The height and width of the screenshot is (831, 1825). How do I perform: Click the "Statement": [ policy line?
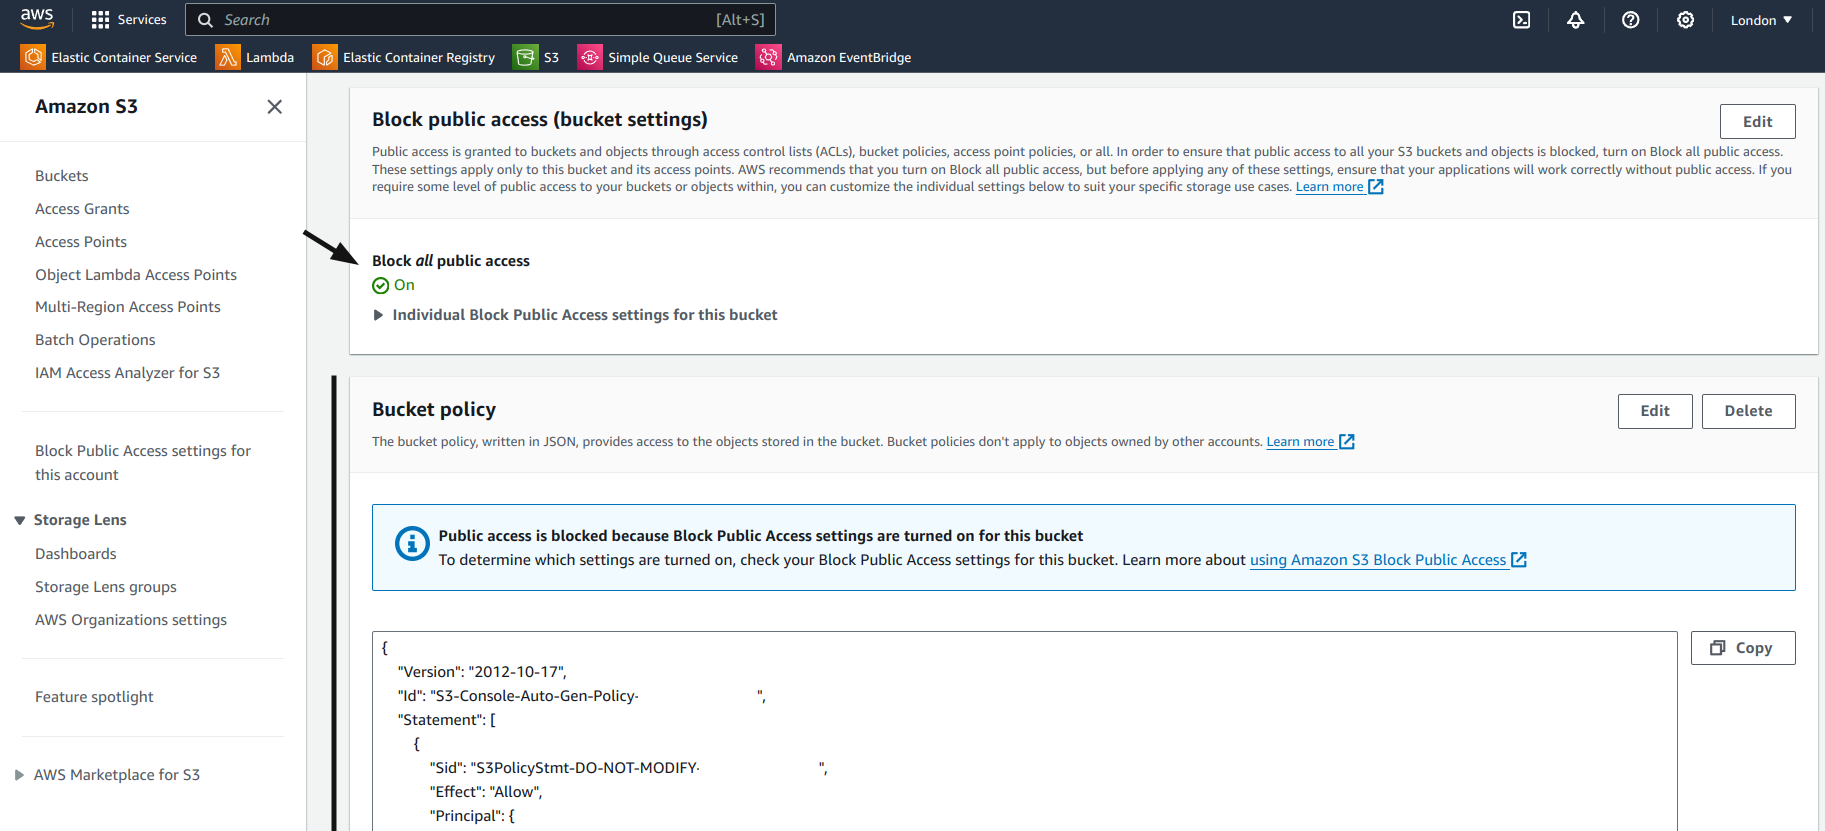(x=446, y=720)
